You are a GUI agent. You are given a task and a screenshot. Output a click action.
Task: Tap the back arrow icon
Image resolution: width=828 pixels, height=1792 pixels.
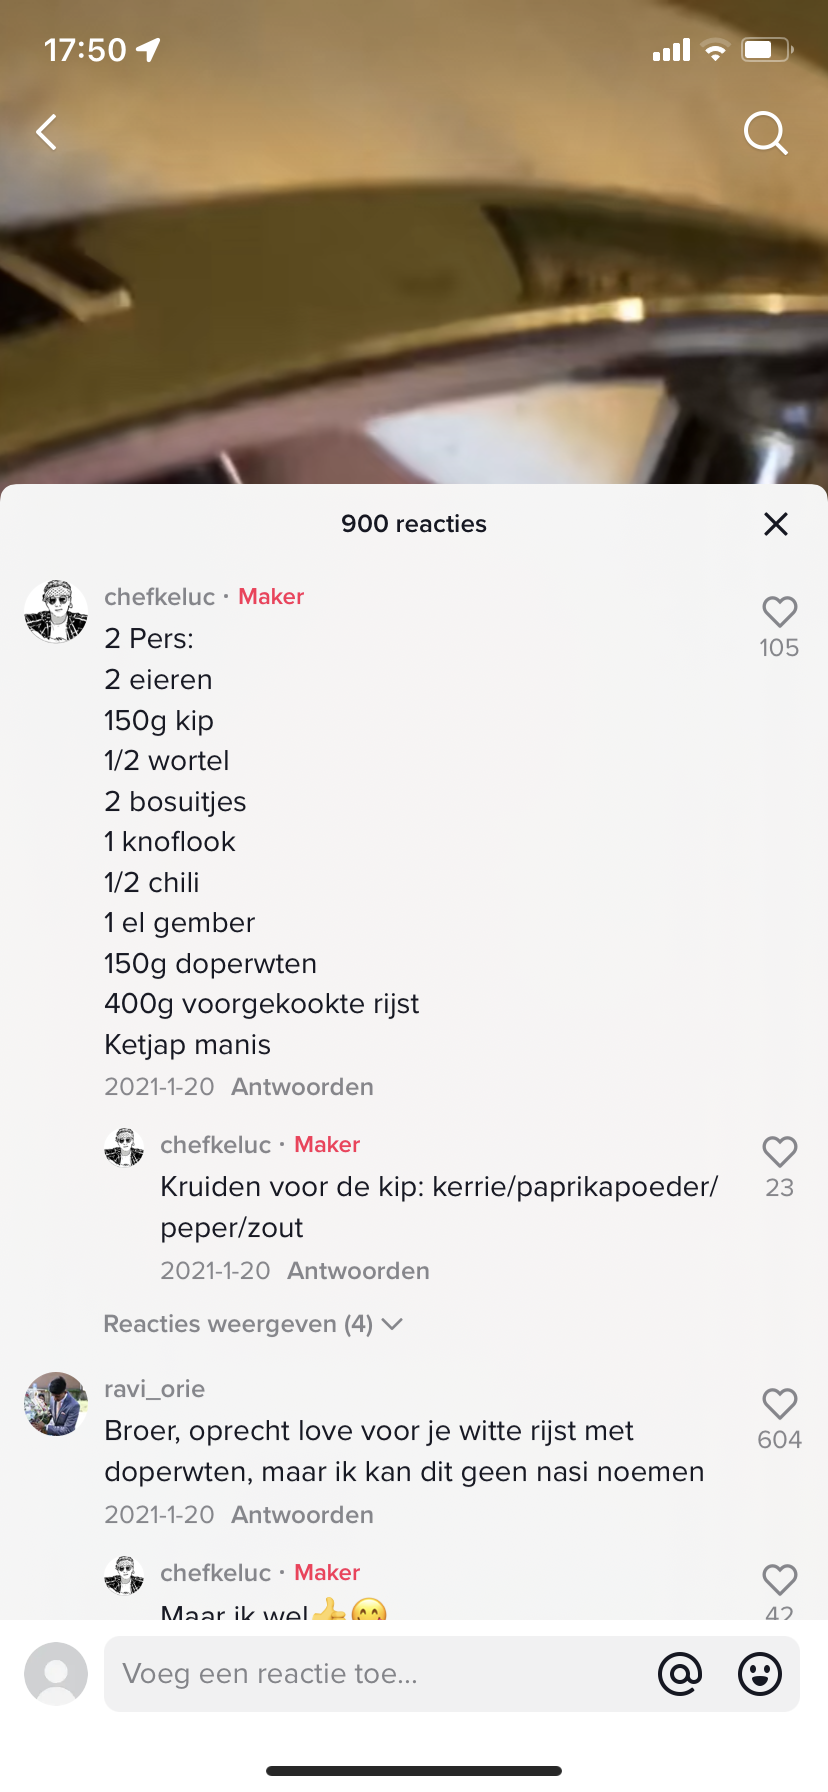[x=47, y=132]
